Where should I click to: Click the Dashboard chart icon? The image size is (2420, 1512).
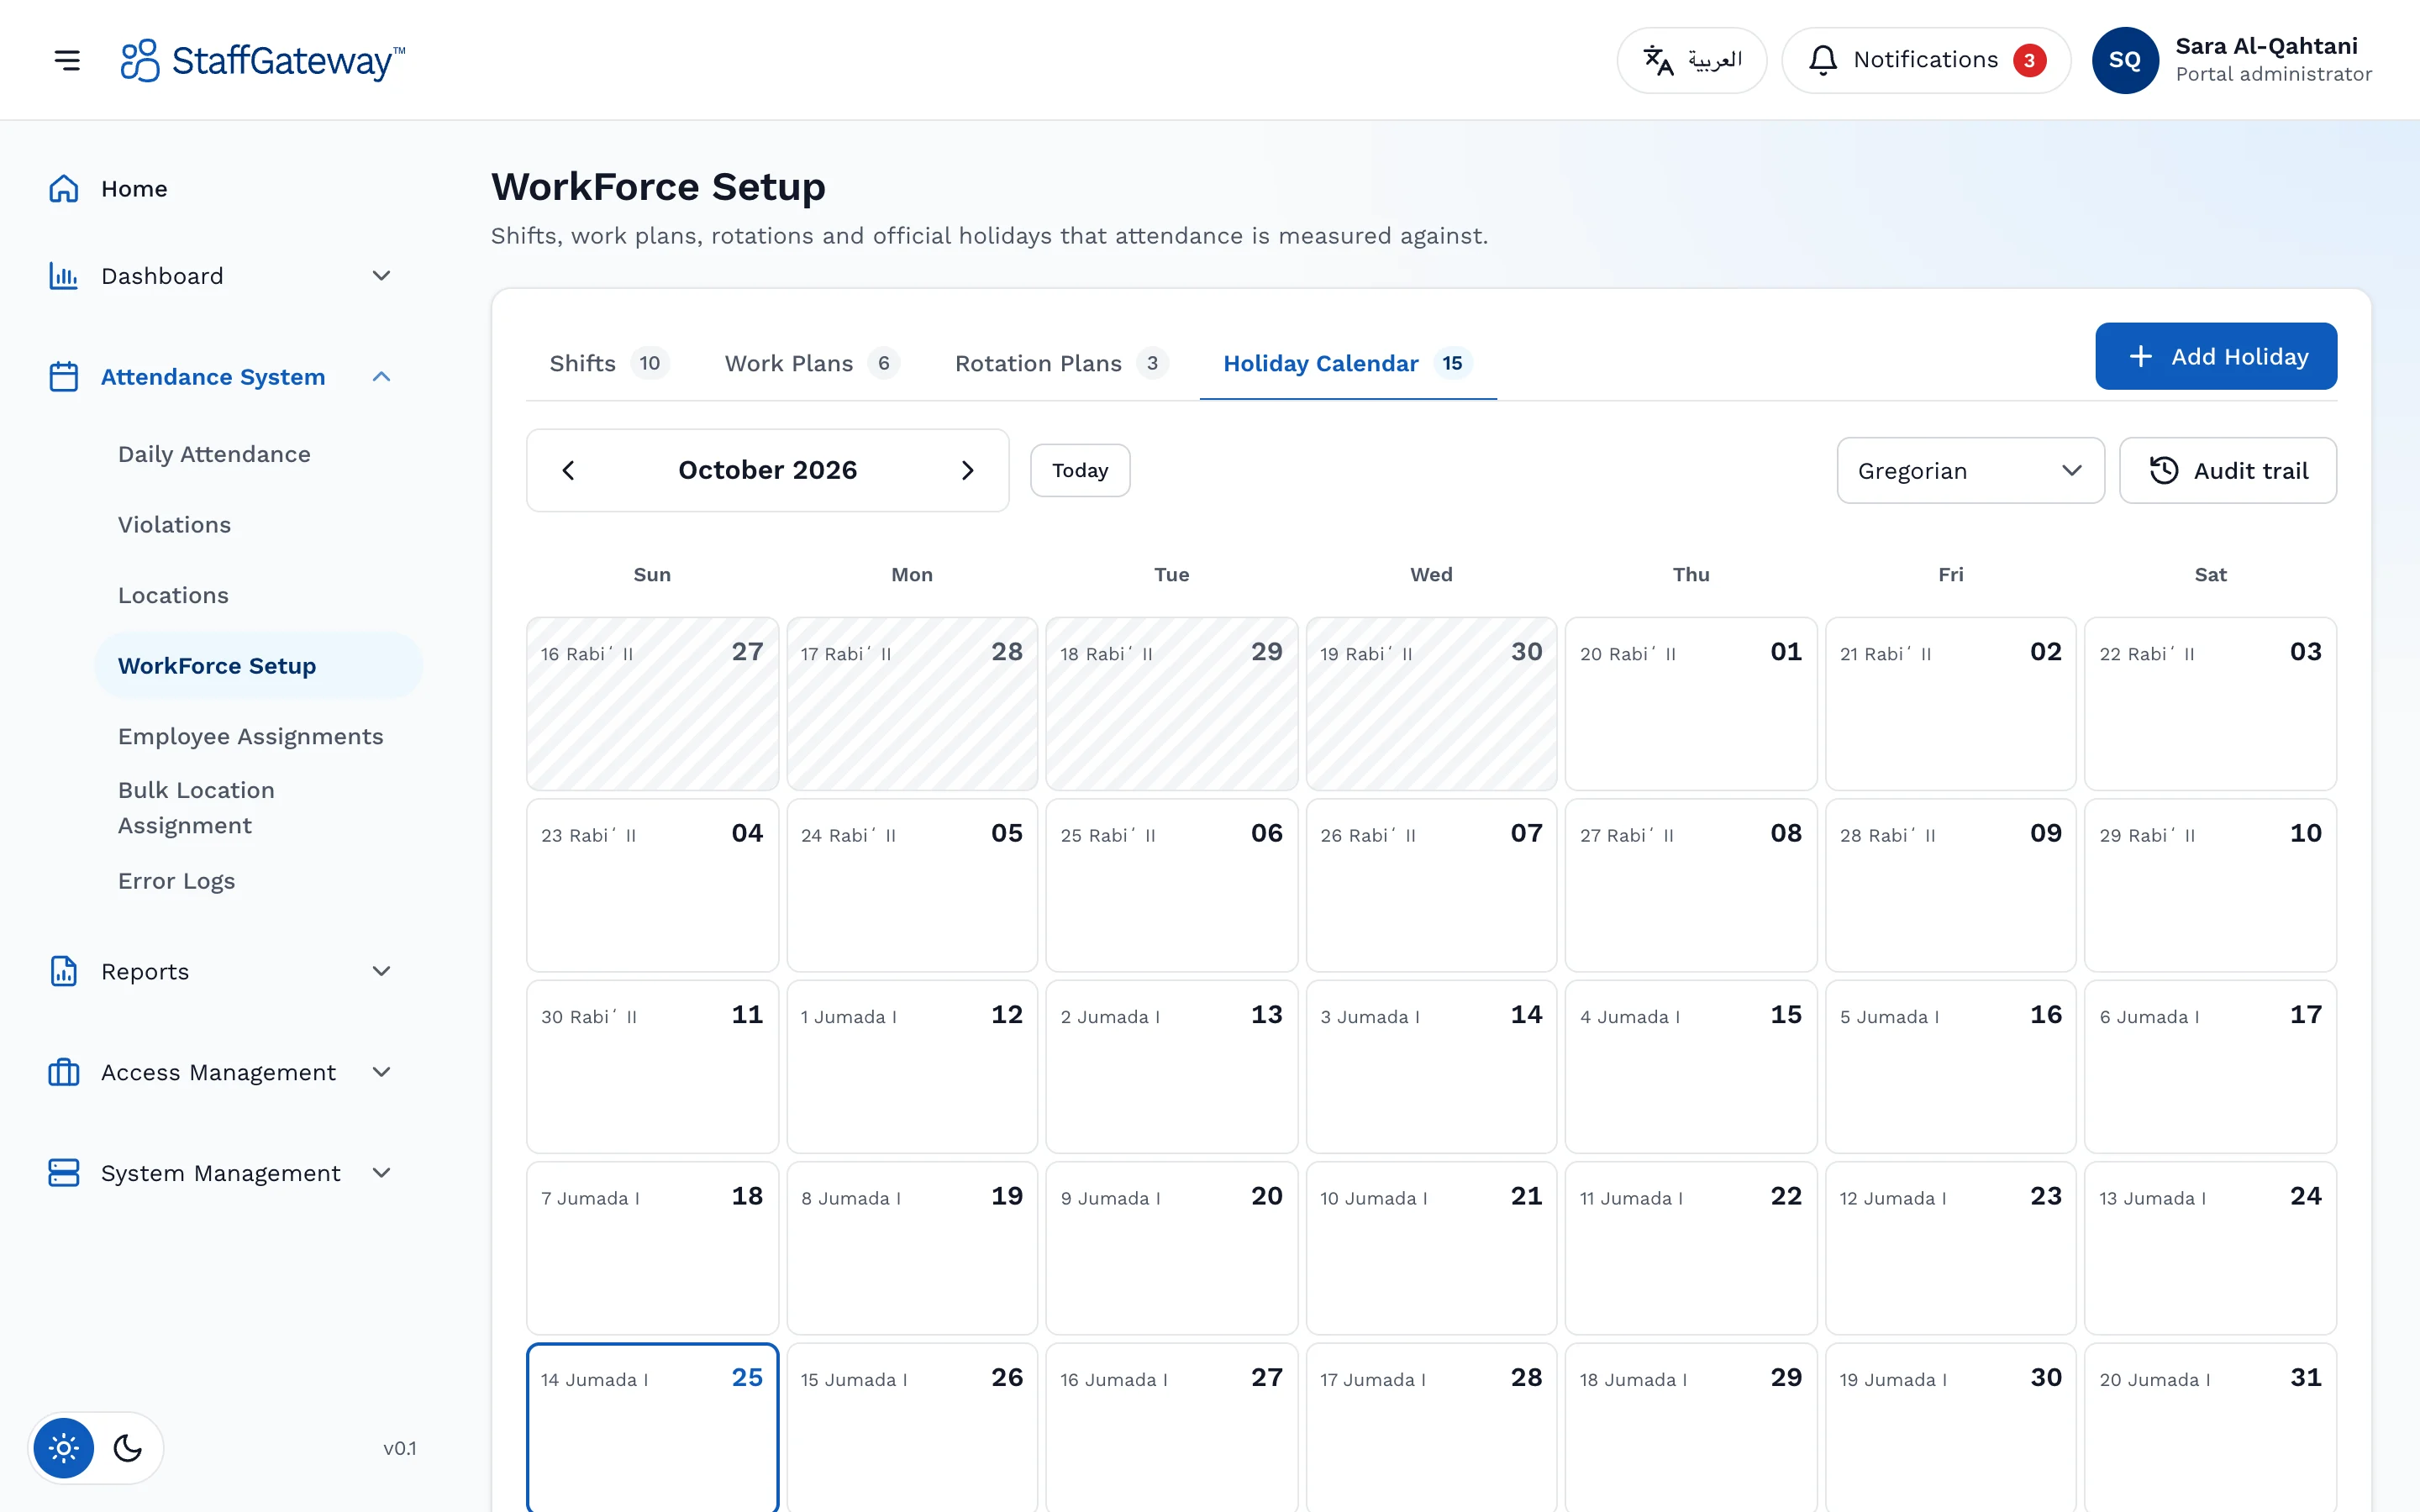click(x=64, y=276)
